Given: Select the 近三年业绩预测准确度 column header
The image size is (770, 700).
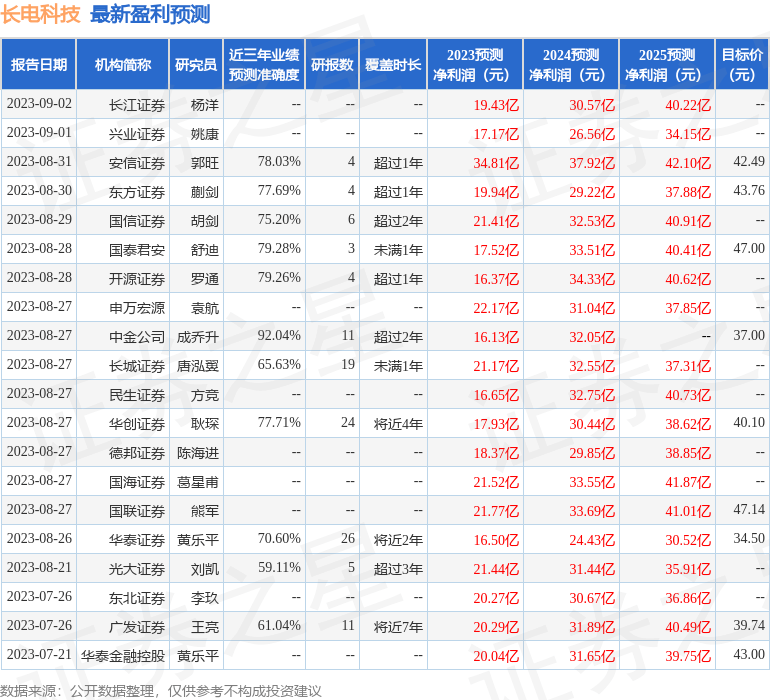Looking at the screenshot, I should click(264, 64).
